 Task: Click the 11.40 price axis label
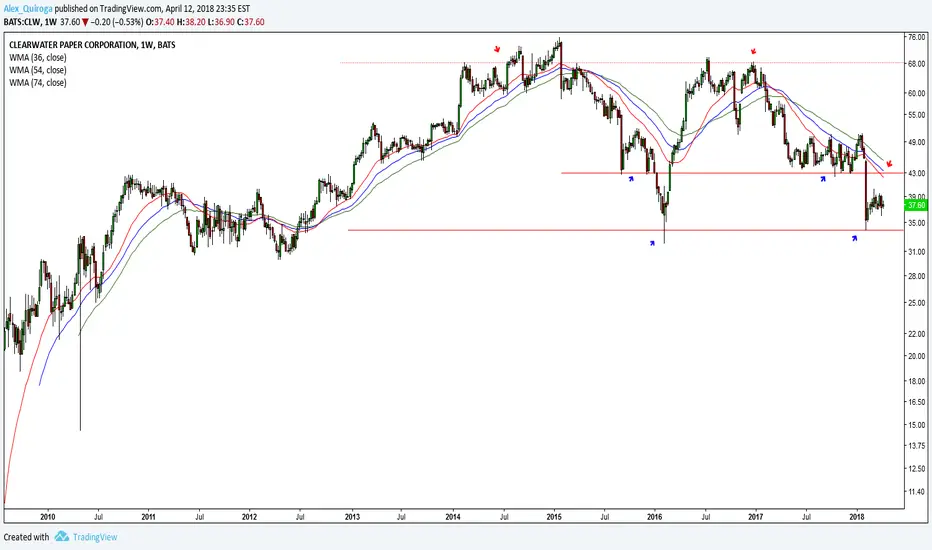pyautogui.click(x=917, y=492)
